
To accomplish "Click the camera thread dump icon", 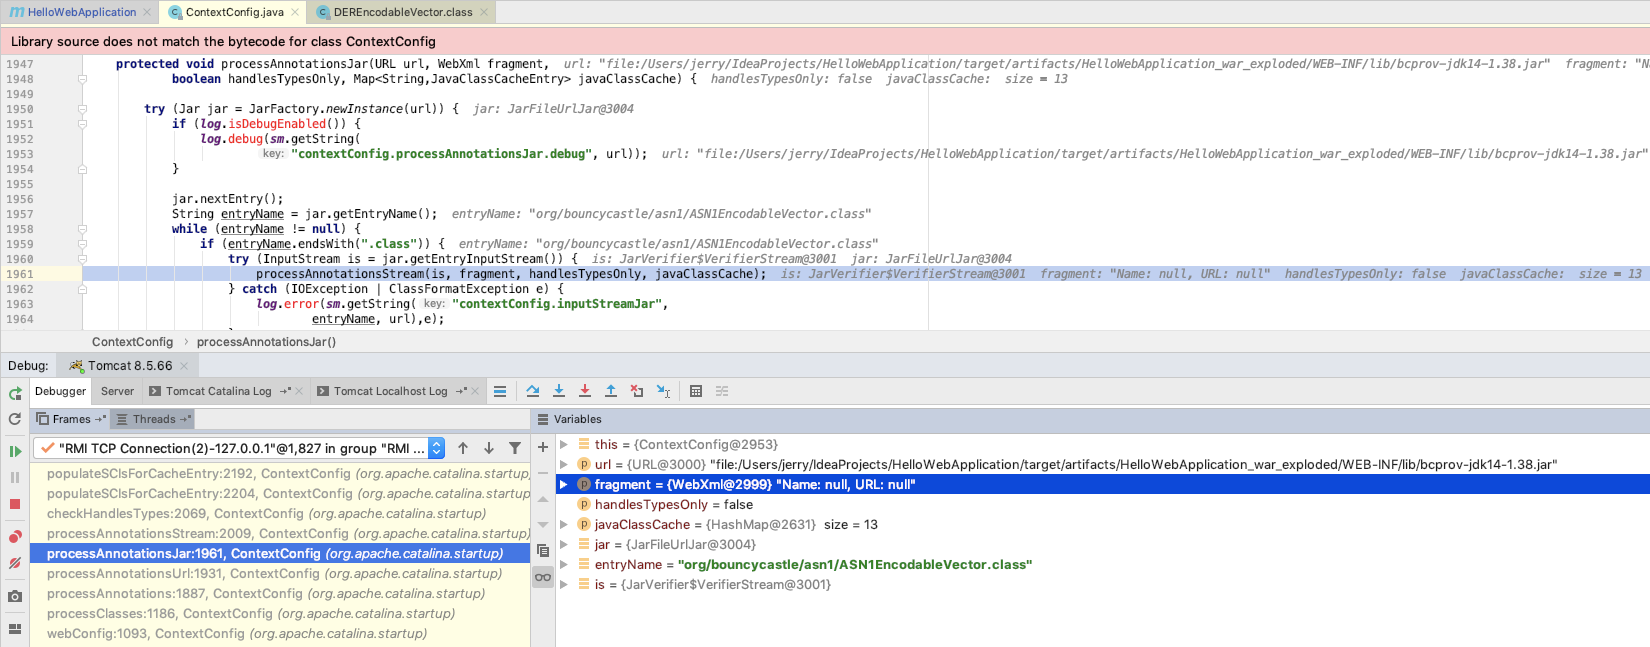I will tap(15, 596).
